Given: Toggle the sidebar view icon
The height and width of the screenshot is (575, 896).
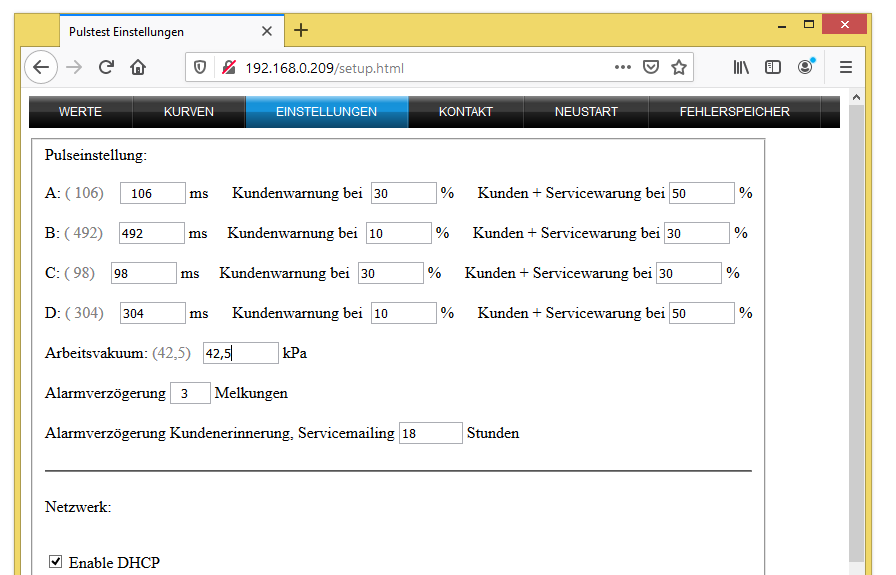Looking at the screenshot, I should [773, 67].
